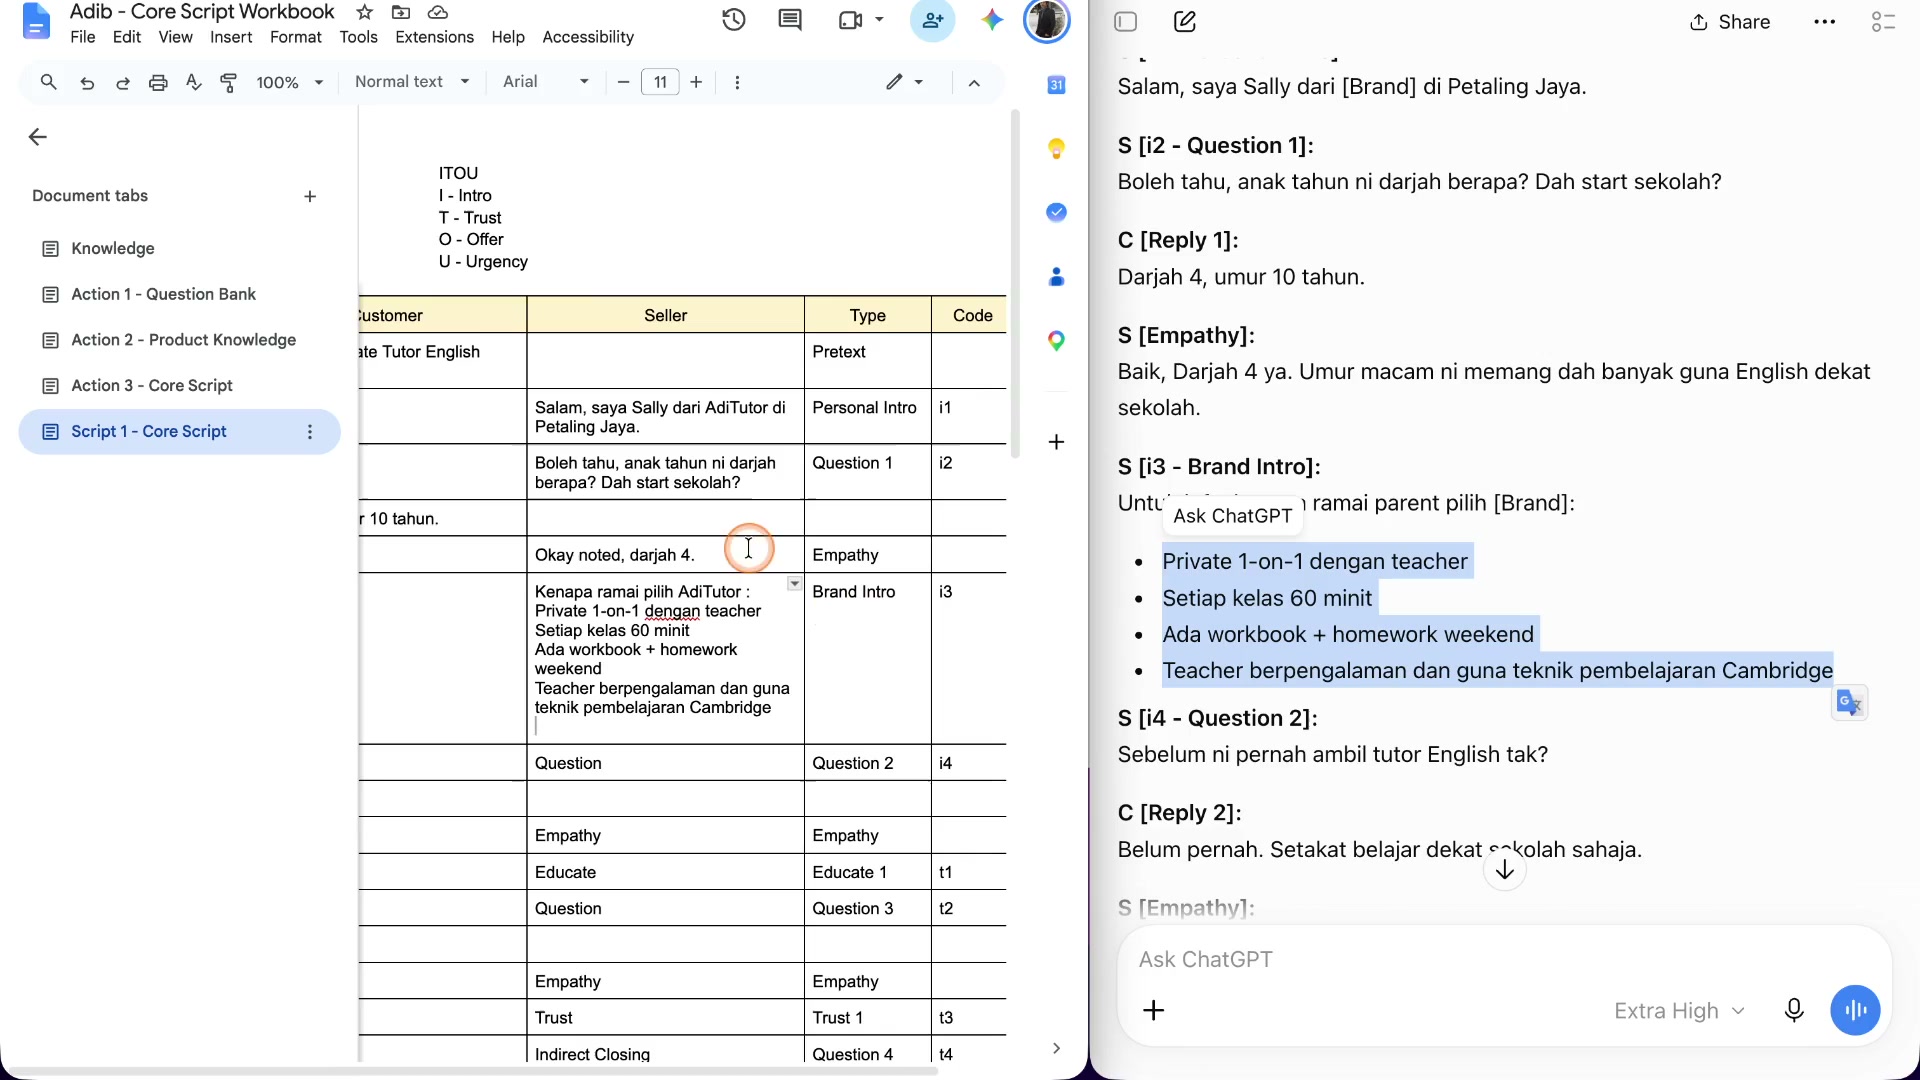This screenshot has width=1920, height=1080.
Task: Open zoom level 100% dropdown
Action: pyautogui.click(x=289, y=82)
